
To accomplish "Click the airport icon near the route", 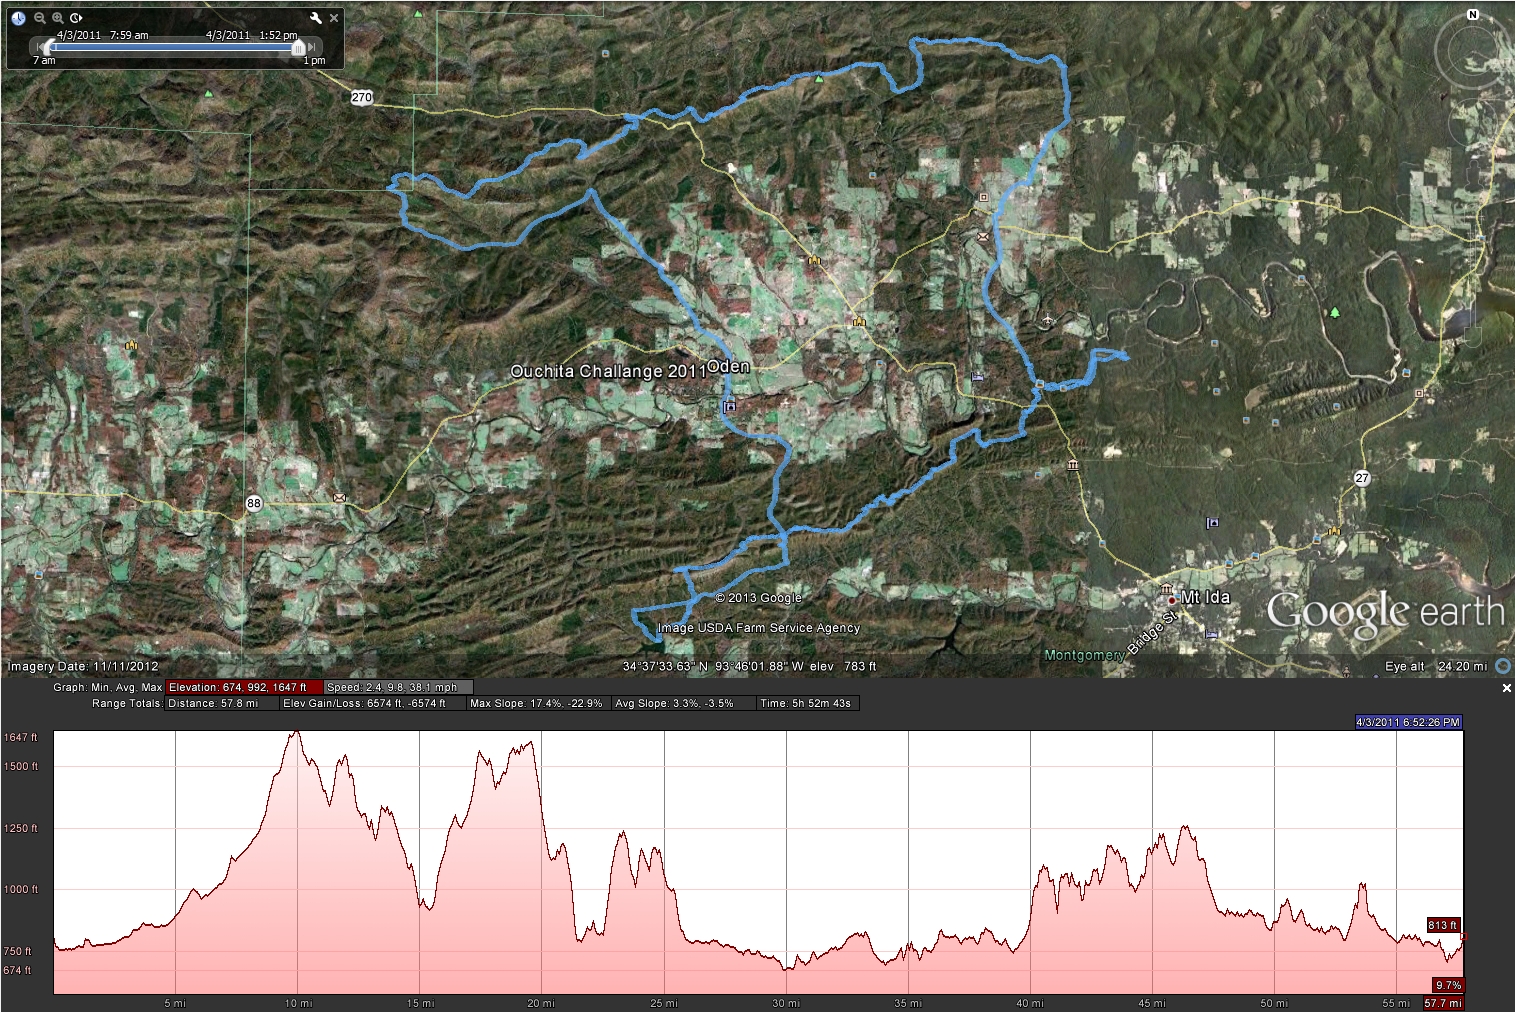I will (1048, 320).
